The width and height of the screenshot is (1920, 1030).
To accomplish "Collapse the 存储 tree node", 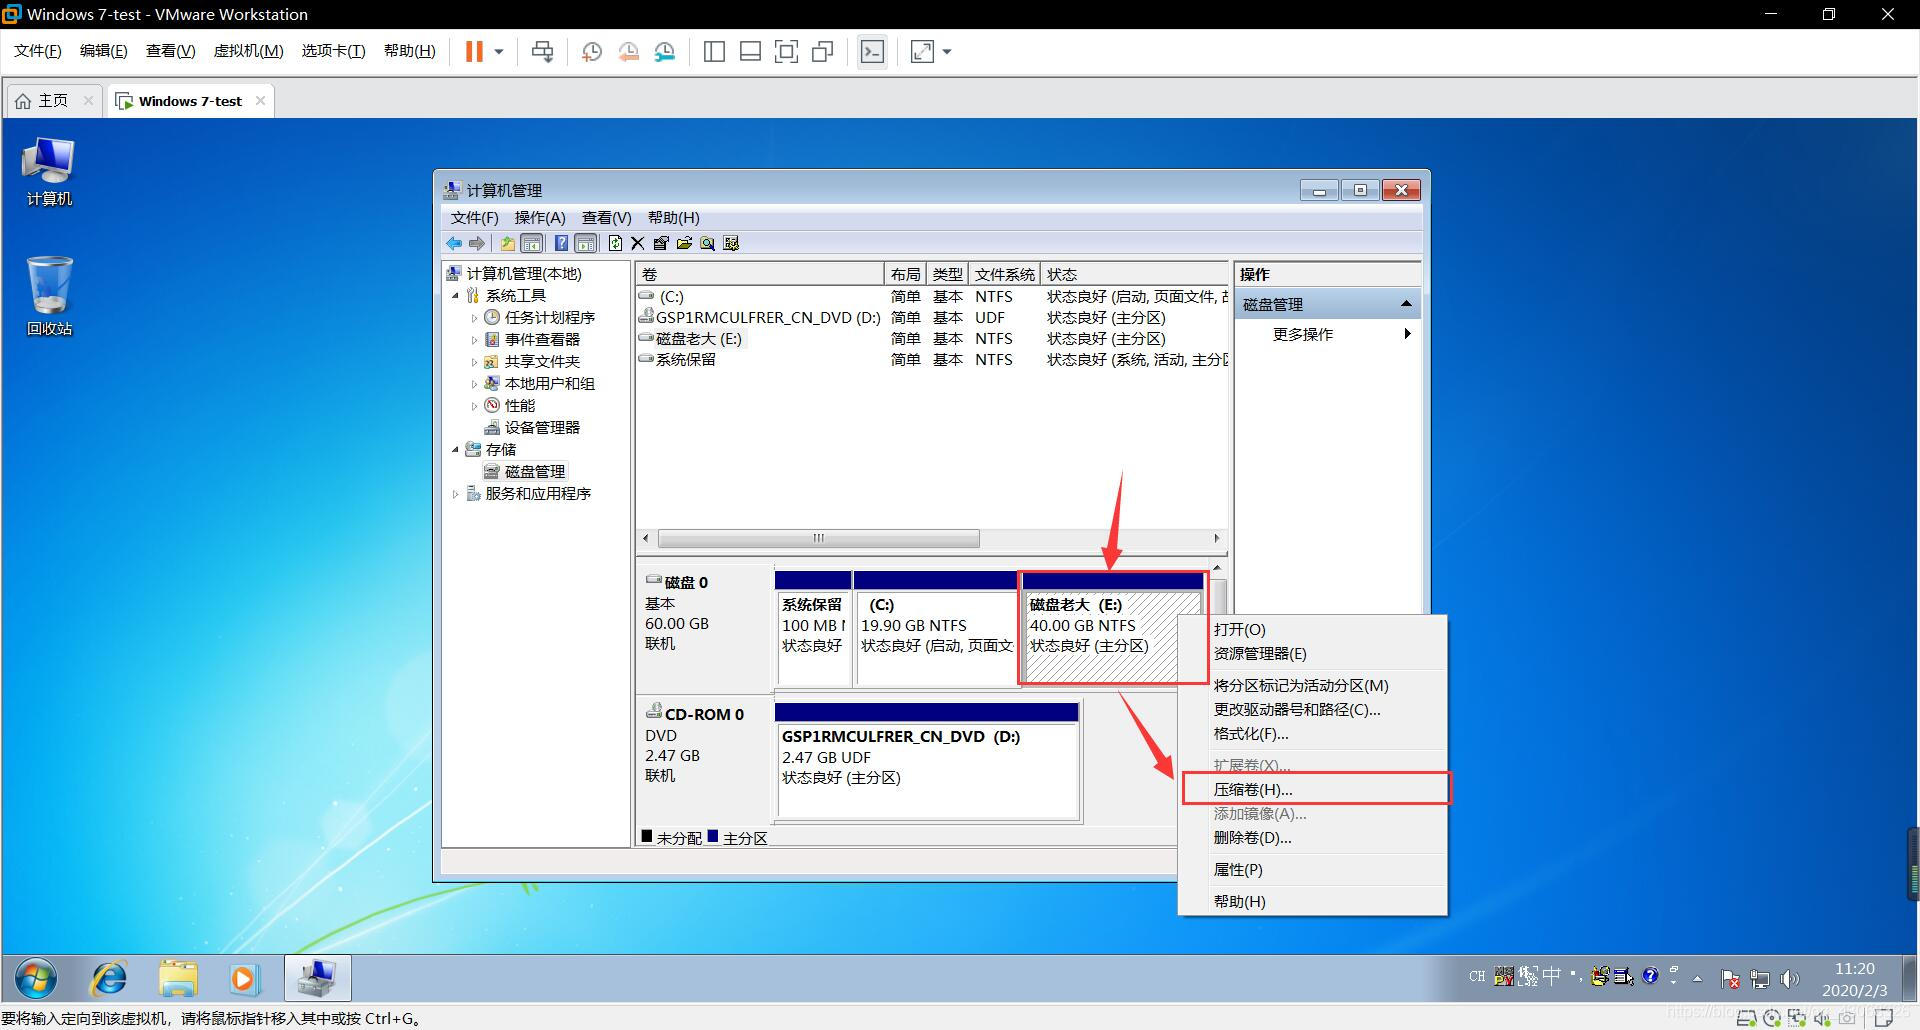I will 456,450.
